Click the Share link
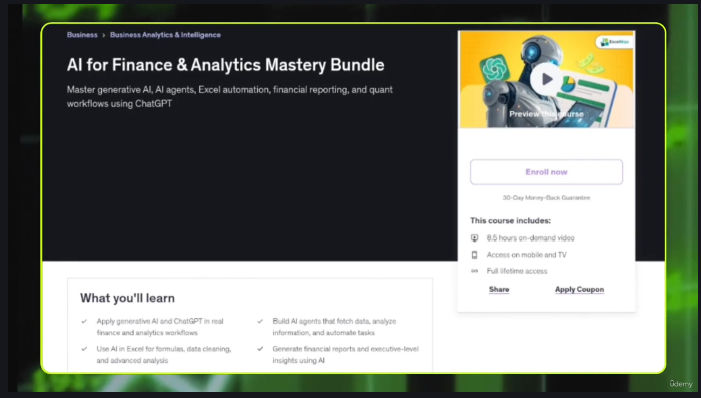The image size is (701, 398). 499,289
